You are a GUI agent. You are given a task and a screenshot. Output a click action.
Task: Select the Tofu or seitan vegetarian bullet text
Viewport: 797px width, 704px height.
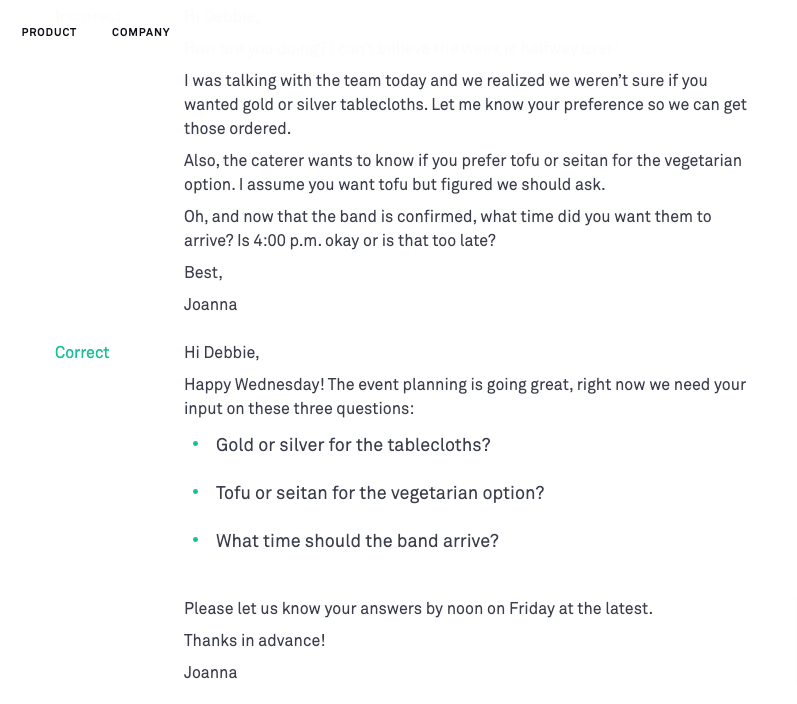380,493
